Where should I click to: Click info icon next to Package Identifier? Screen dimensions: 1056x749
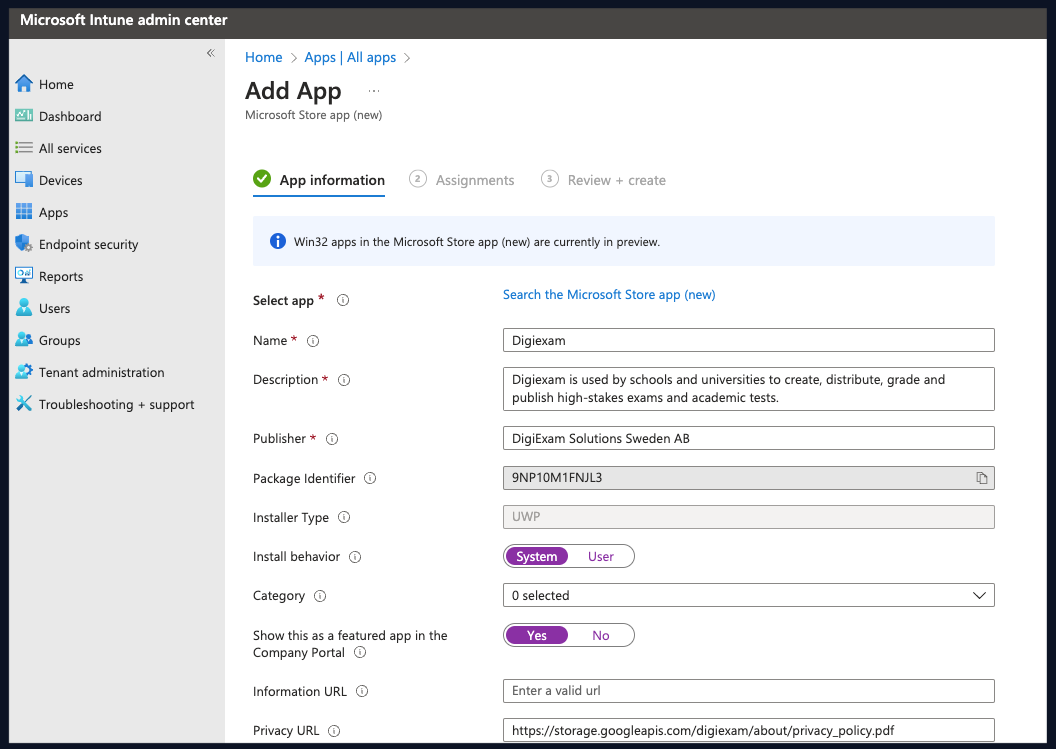point(370,478)
